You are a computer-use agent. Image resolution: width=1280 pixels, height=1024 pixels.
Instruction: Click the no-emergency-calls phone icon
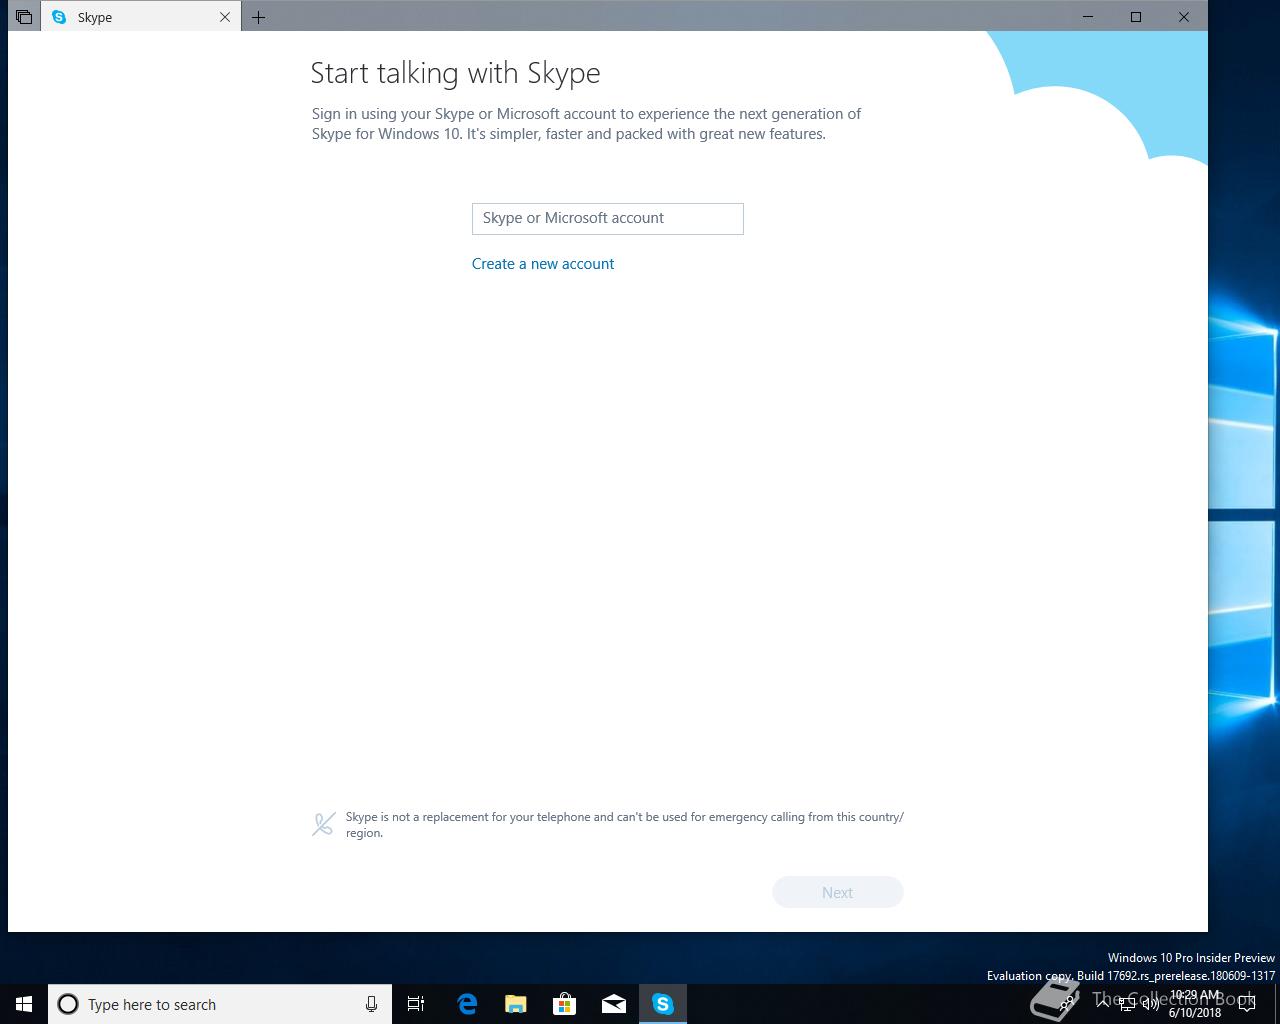pos(323,824)
